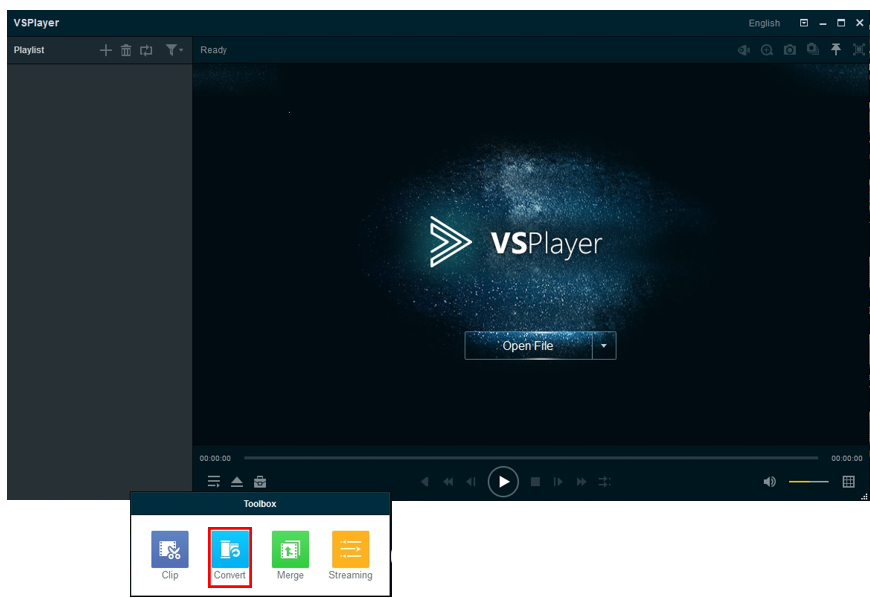Viewport: 870px width, 598px height.
Task: Open the Clip tool in Toolbox
Action: 170,551
